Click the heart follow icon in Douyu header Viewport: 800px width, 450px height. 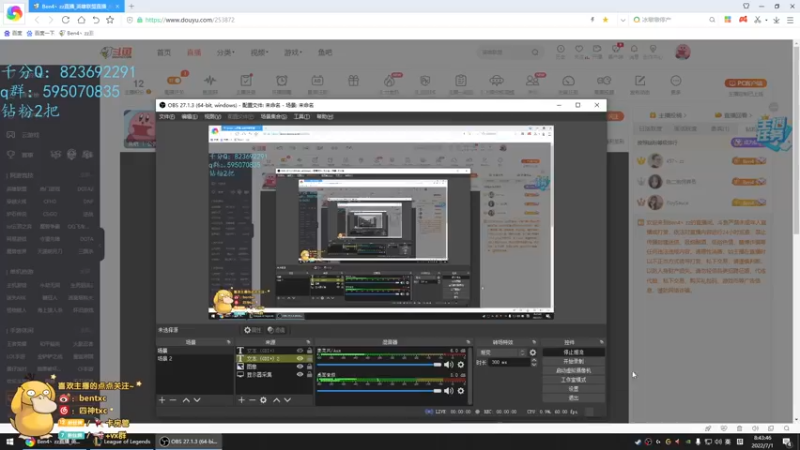pyautogui.click(x=579, y=49)
